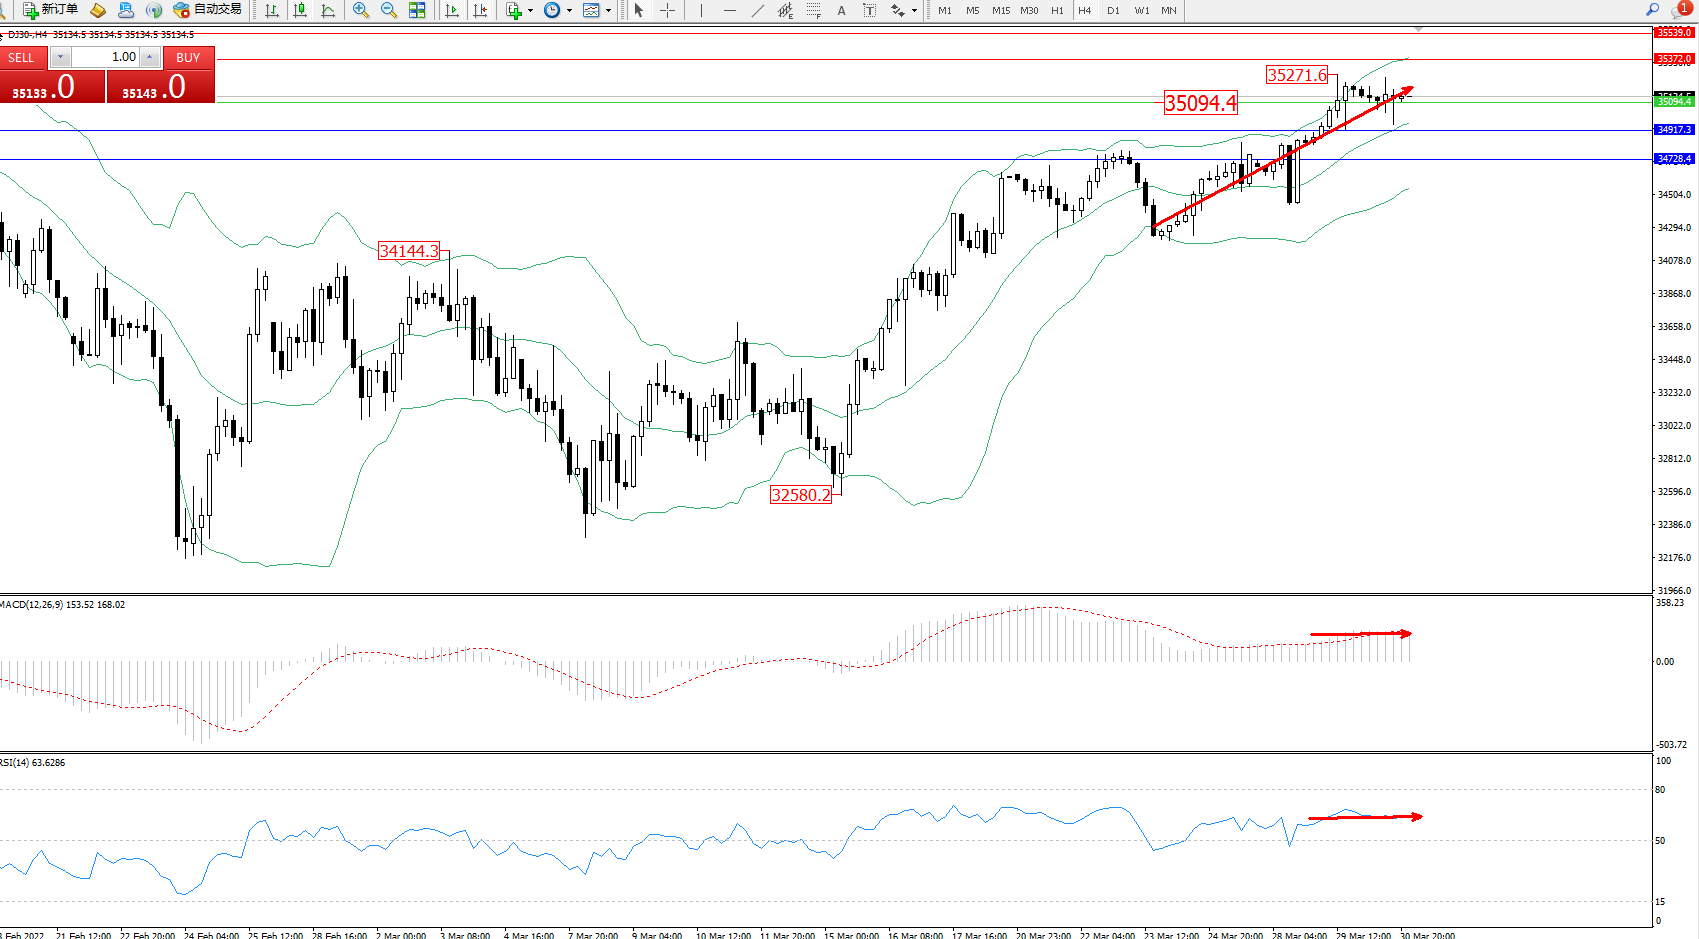Switch to the D1 timeframe
The width and height of the screenshot is (1699, 939).
pyautogui.click(x=1113, y=10)
